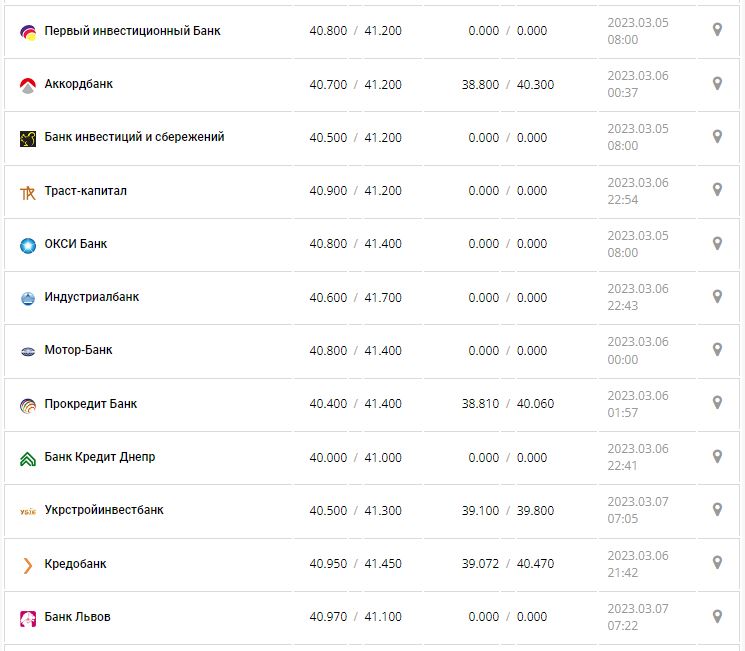The image size is (745, 651).
Task: Open the Аккордбанк bank link
Action: [79, 84]
